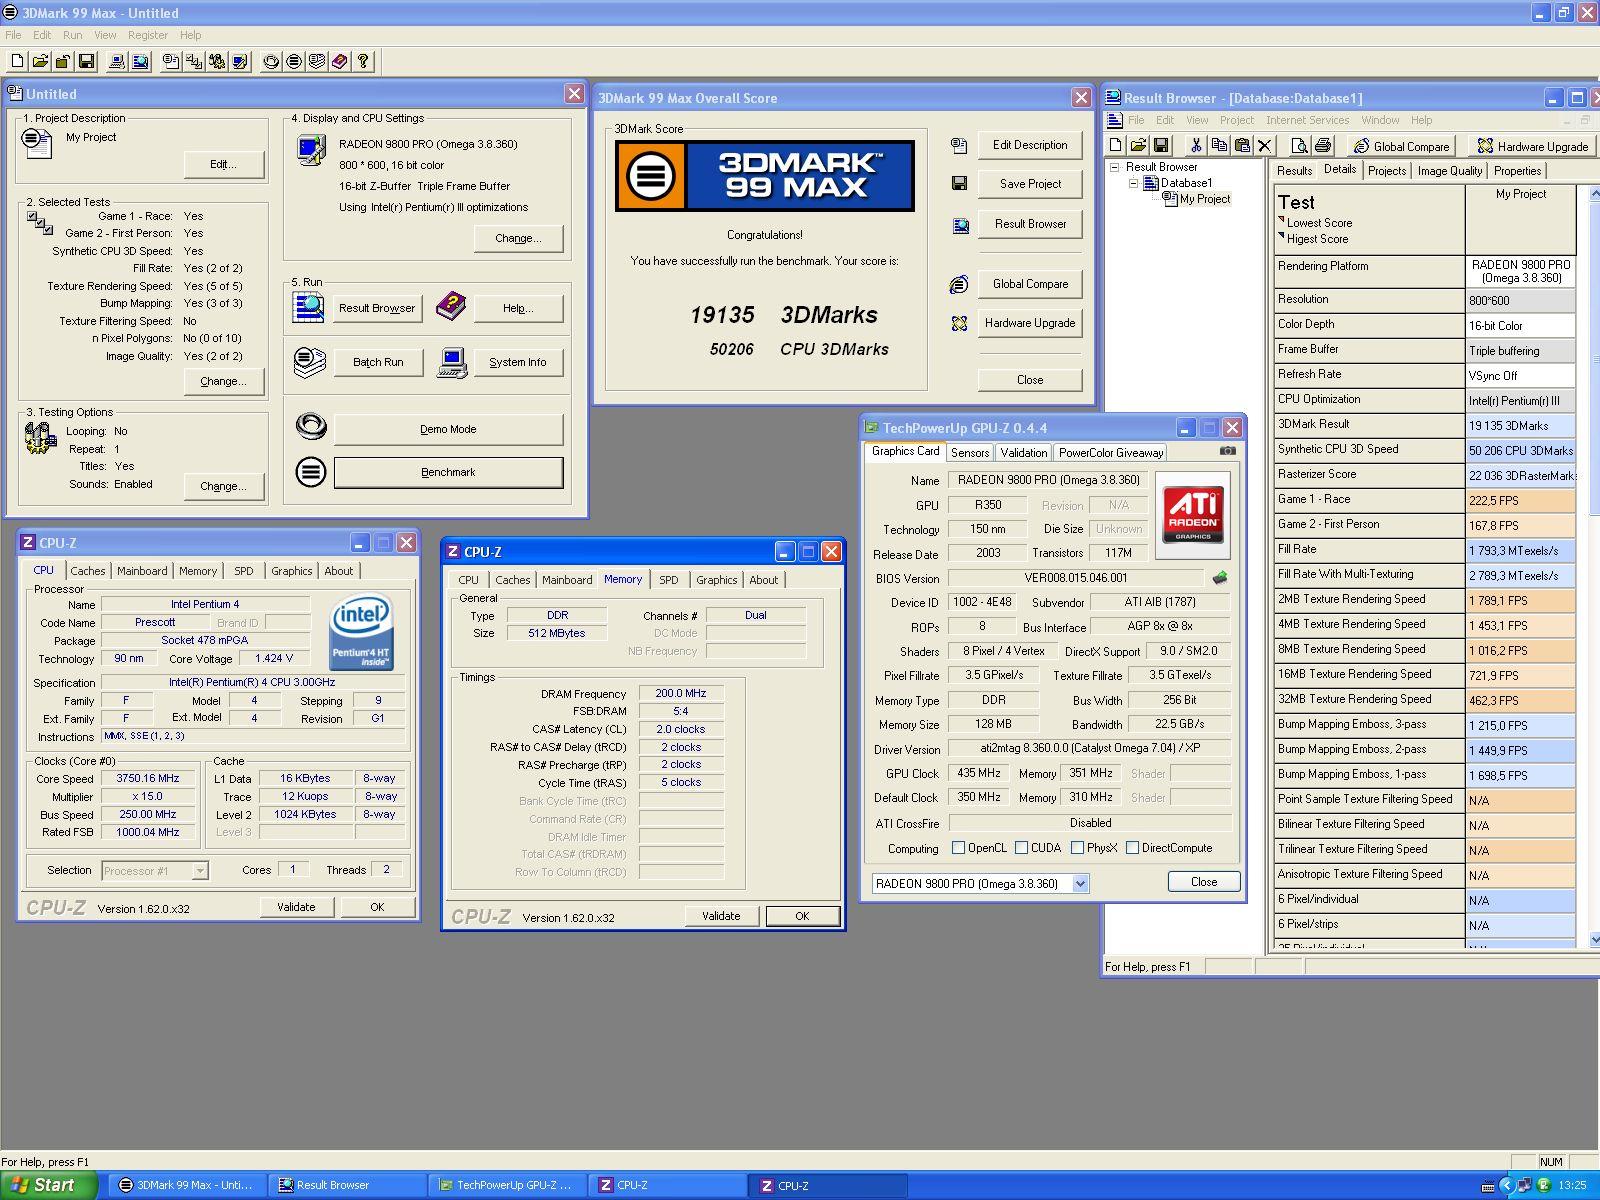Switch to Sensors tab in GPU-Z
Screen dimensions: 1600x1200
970,453
